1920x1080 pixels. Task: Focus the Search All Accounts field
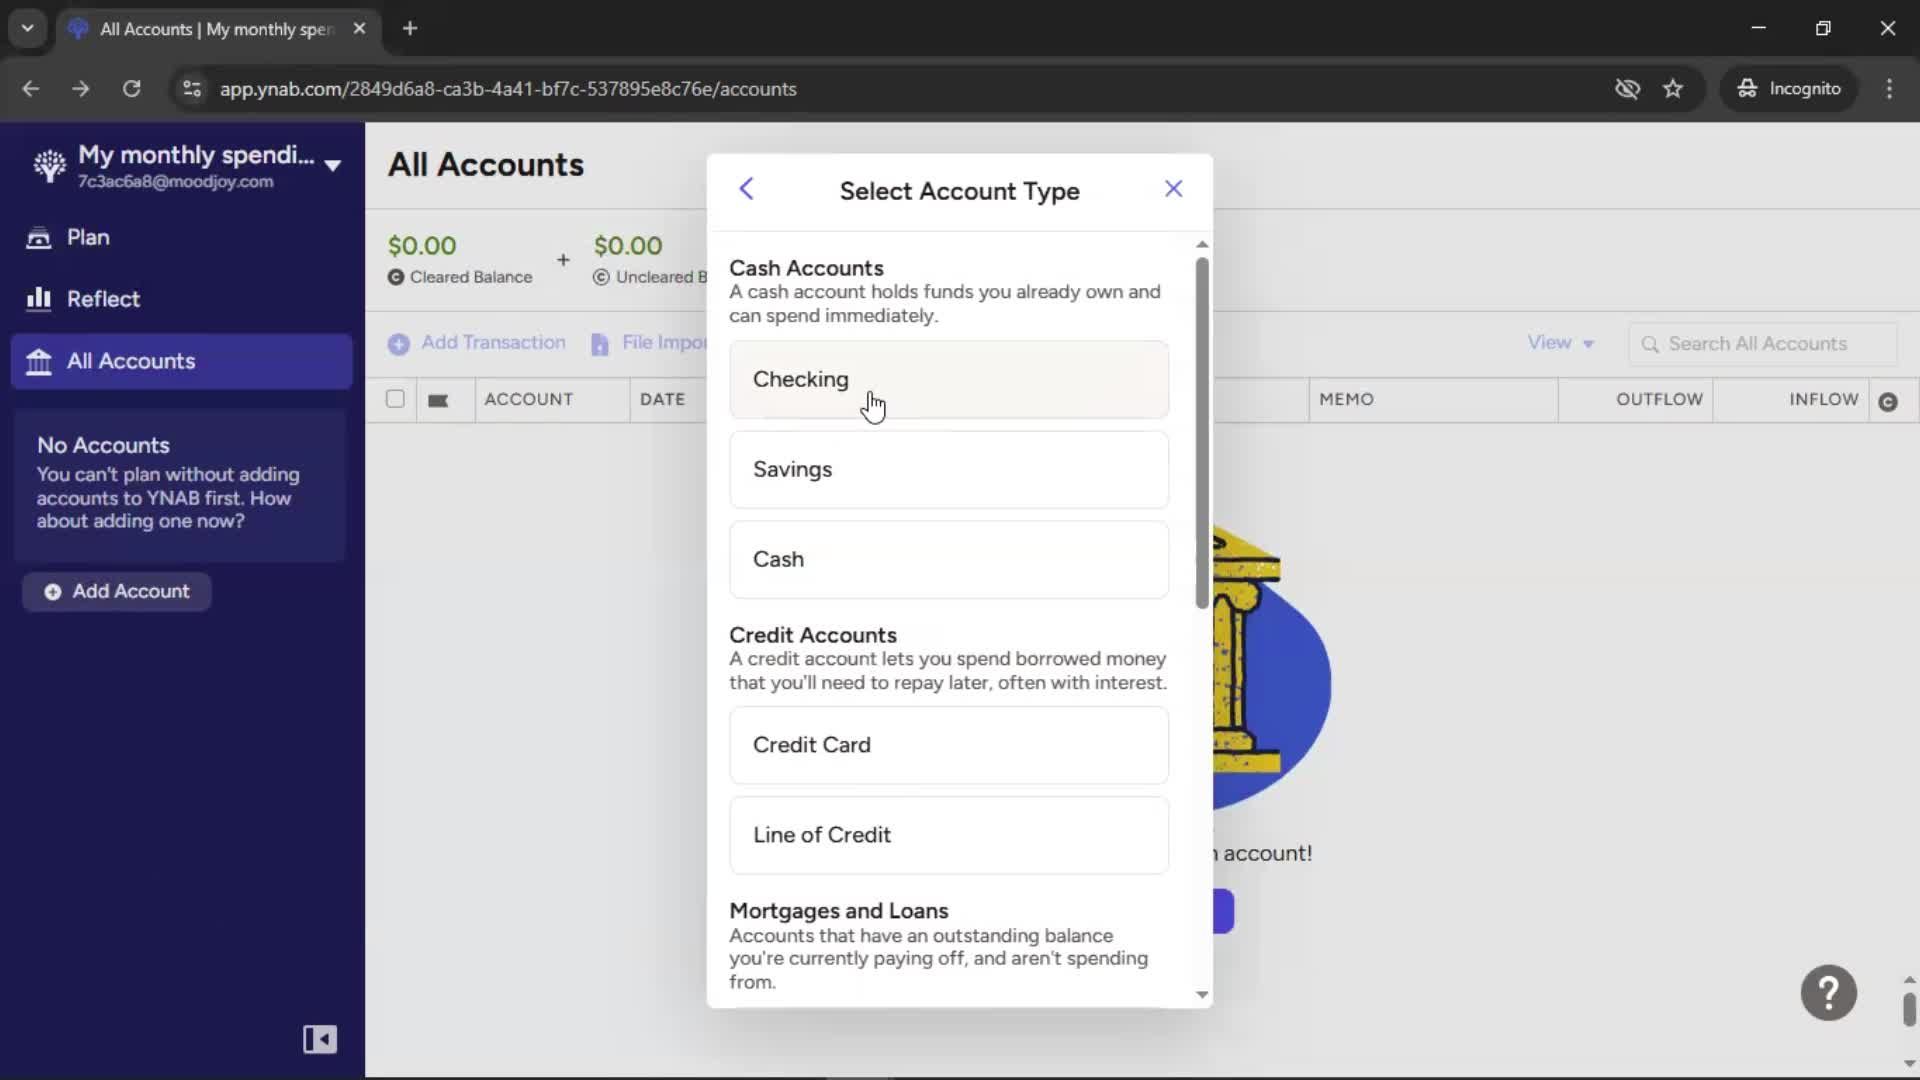point(1763,344)
